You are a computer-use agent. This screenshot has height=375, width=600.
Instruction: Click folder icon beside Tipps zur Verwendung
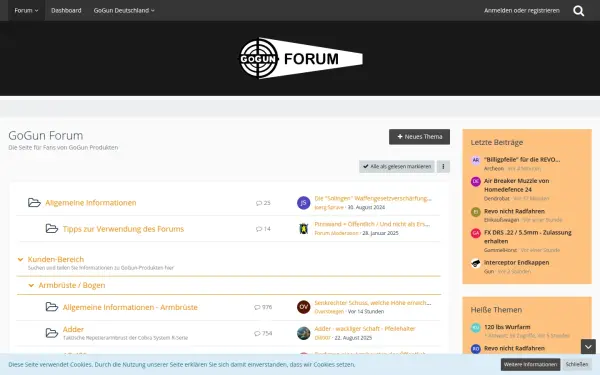(x=52, y=228)
